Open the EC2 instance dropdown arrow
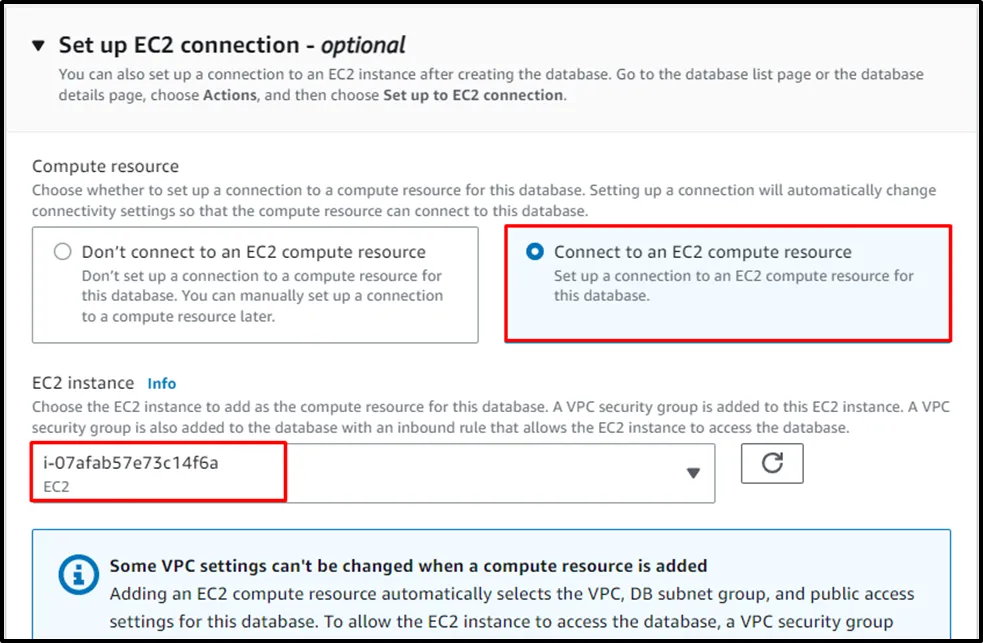Viewport: 983px width, 643px height. 693,473
